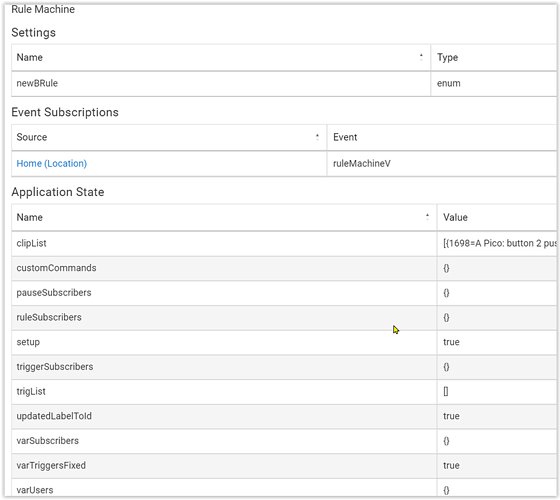The width and height of the screenshot is (560, 500).
Task: Click the Rule Machine title text
Action: 43,9
